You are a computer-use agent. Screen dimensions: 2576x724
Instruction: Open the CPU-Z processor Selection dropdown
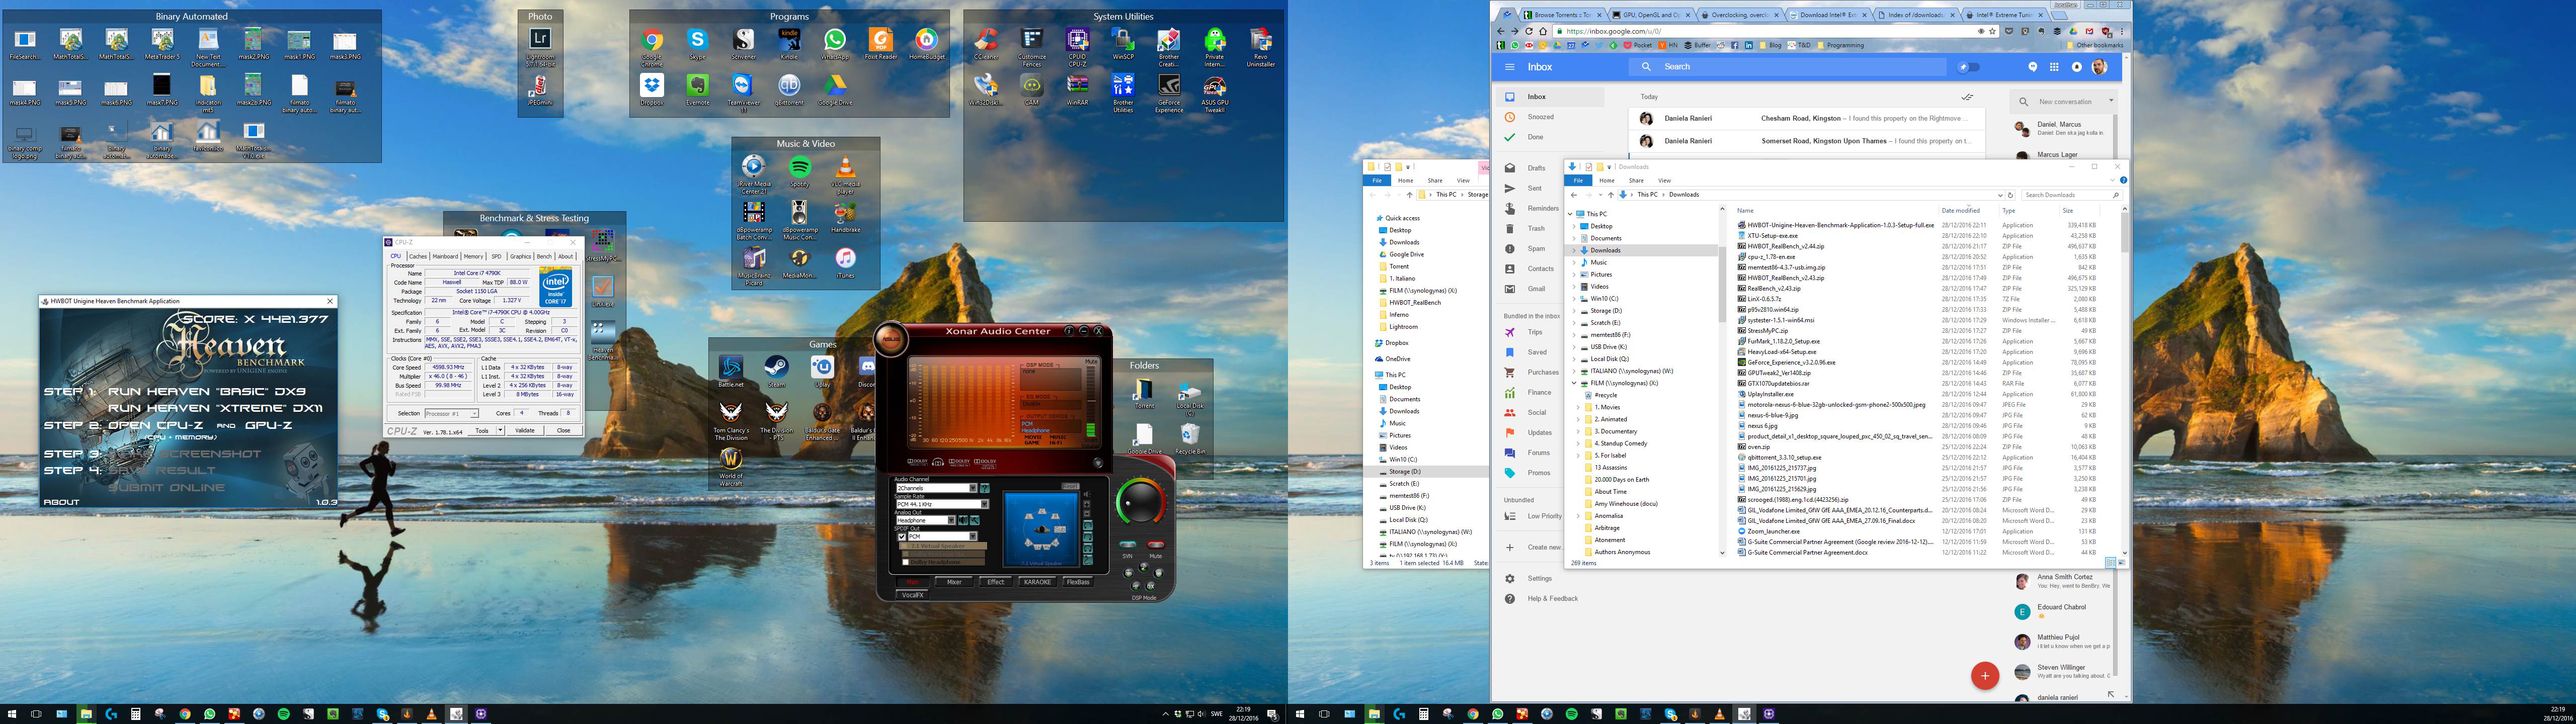point(451,413)
